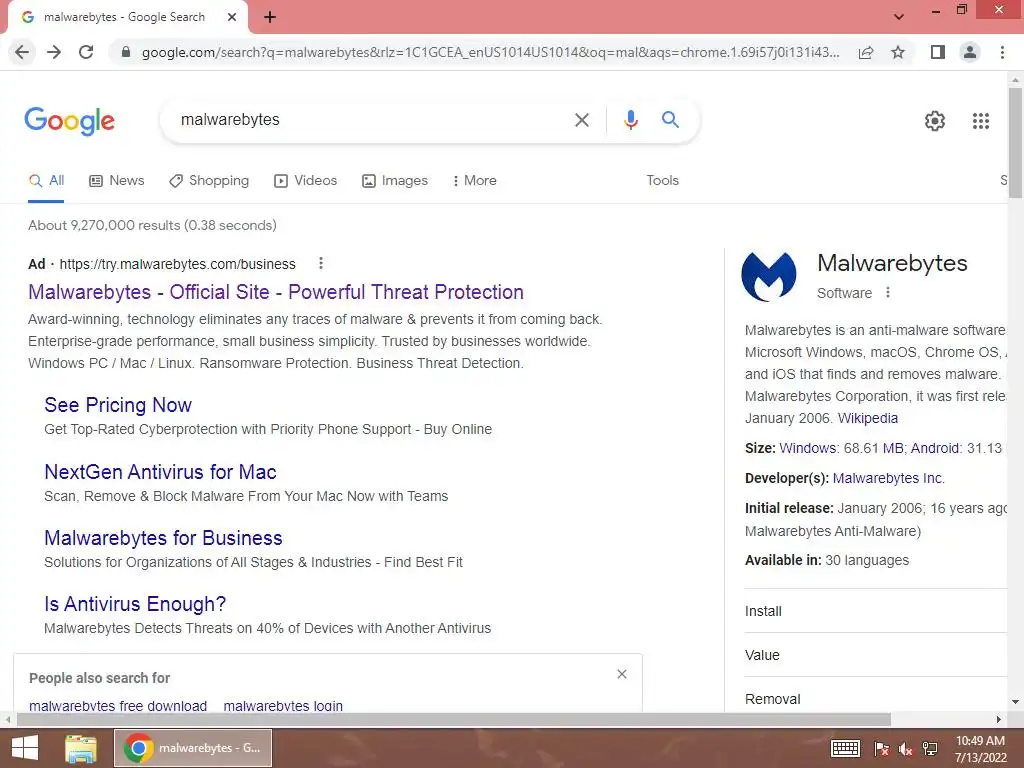Viewport: 1024px width, 768px height.
Task: Expand the Removal section
Action: (876, 698)
